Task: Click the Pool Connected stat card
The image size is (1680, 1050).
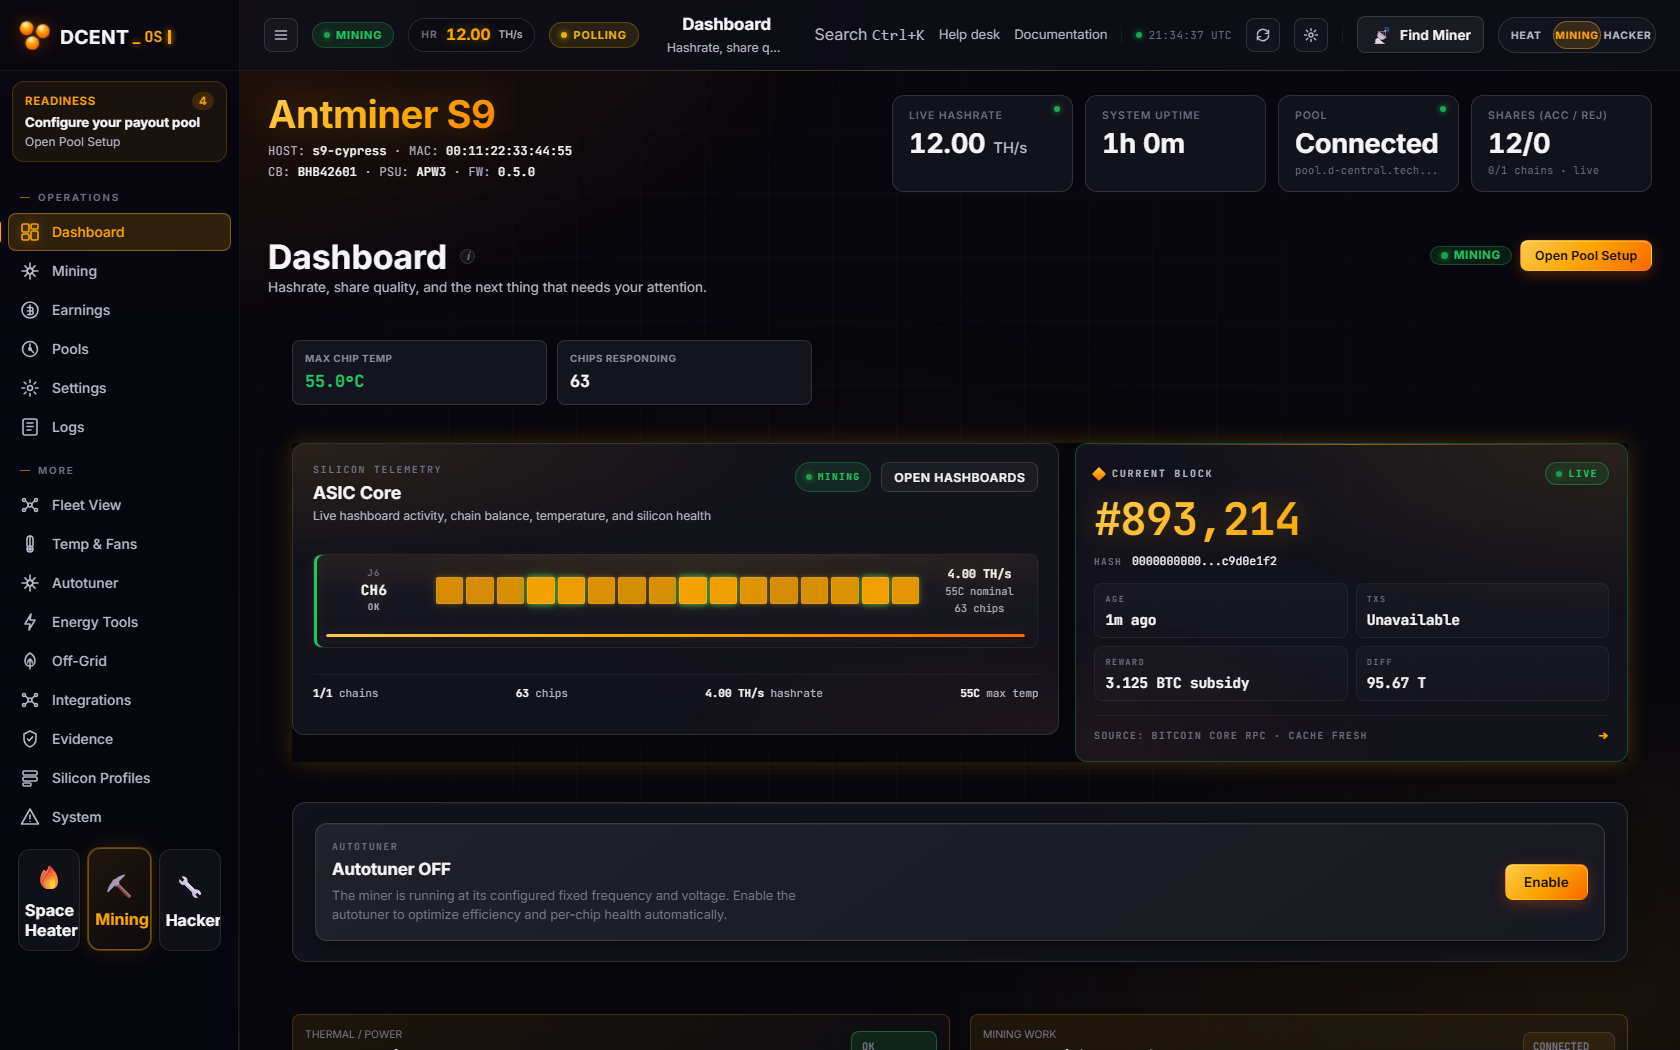Action: [x=1368, y=143]
